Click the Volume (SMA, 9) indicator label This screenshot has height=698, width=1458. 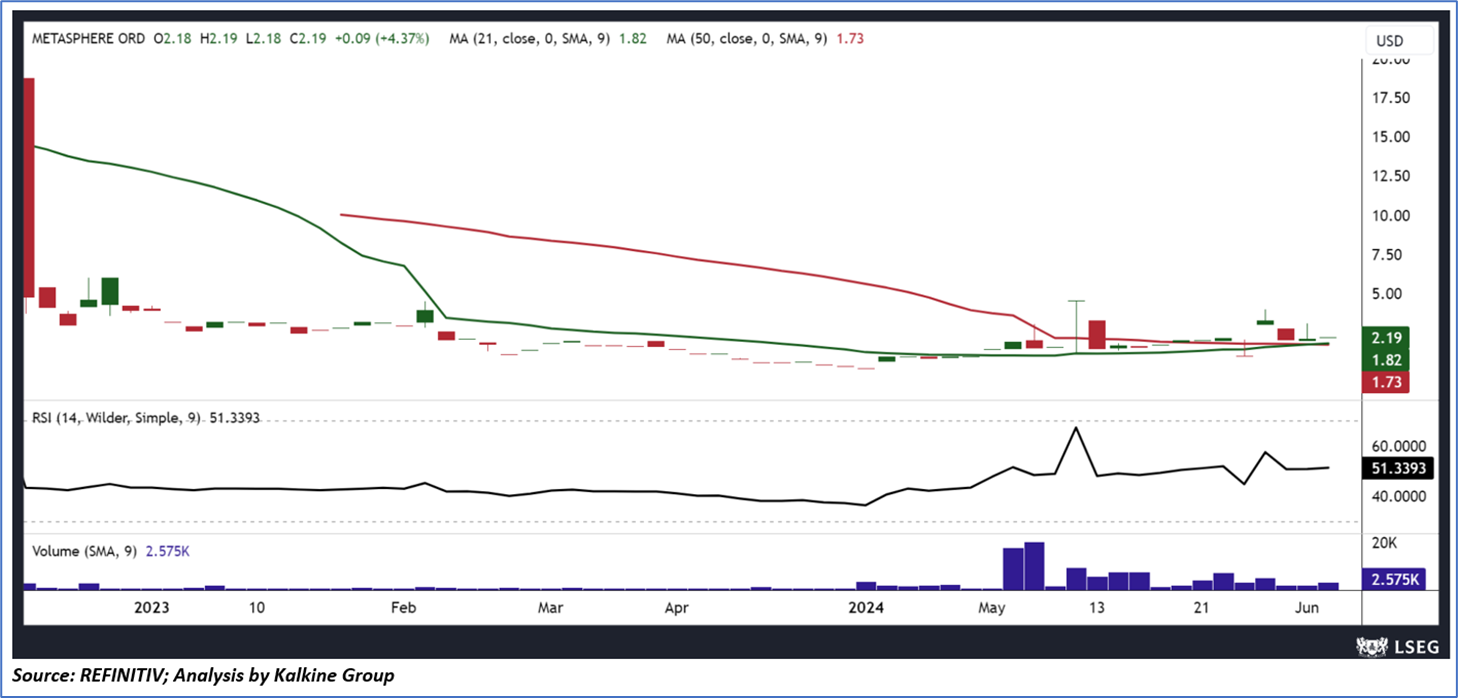(x=85, y=550)
